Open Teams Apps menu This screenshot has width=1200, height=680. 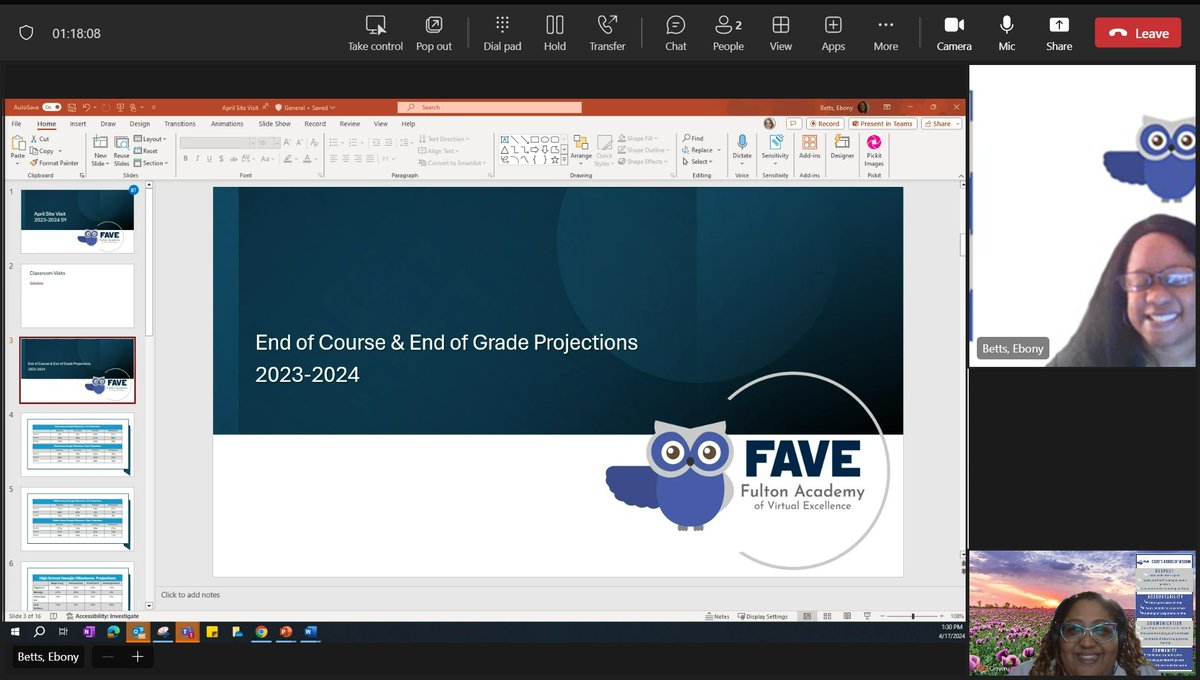(x=833, y=33)
